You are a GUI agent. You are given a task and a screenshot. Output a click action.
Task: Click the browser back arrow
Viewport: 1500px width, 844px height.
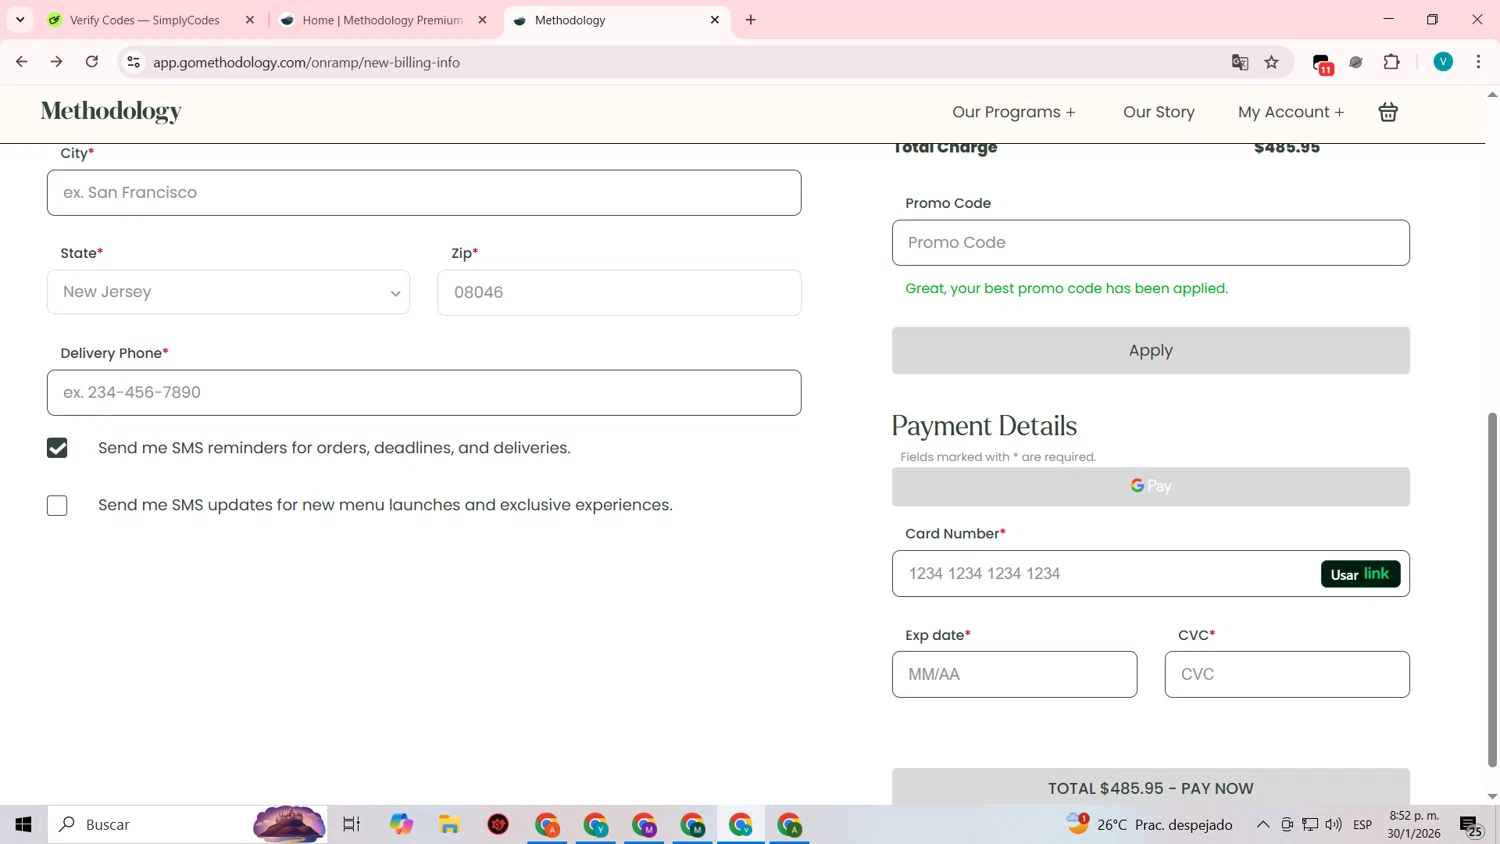[22, 62]
